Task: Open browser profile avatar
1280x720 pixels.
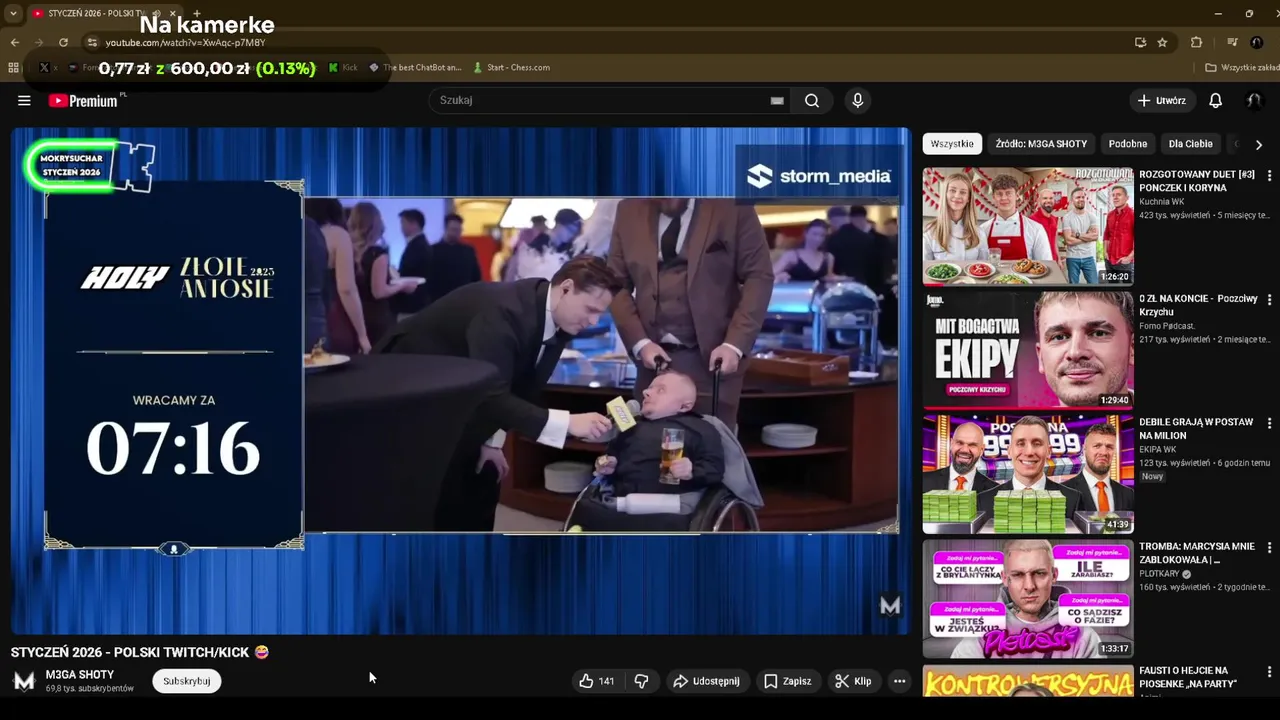Action: pos(1257,42)
